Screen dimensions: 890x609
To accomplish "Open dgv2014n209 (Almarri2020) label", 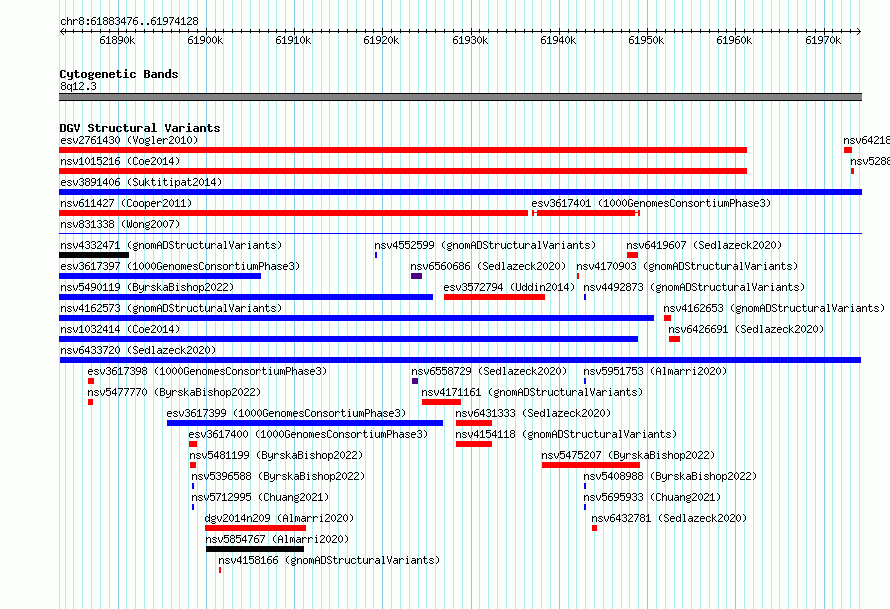I will tap(279, 518).
